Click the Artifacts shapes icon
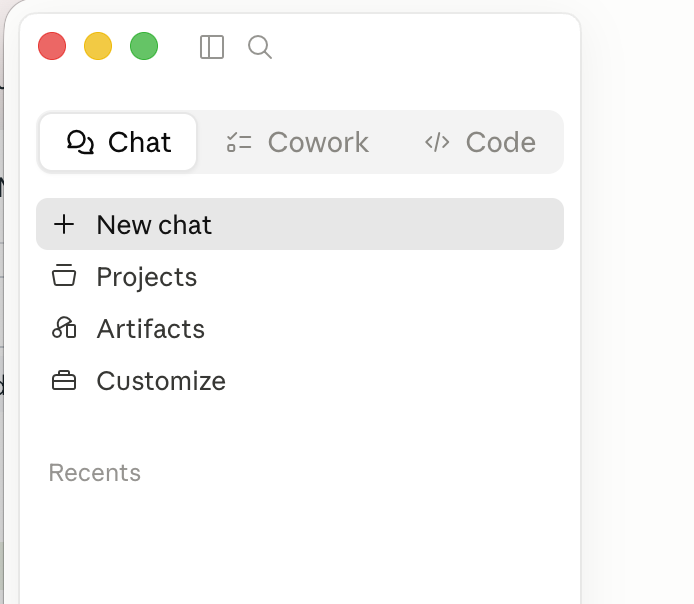The width and height of the screenshot is (694, 604). pos(64,328)
